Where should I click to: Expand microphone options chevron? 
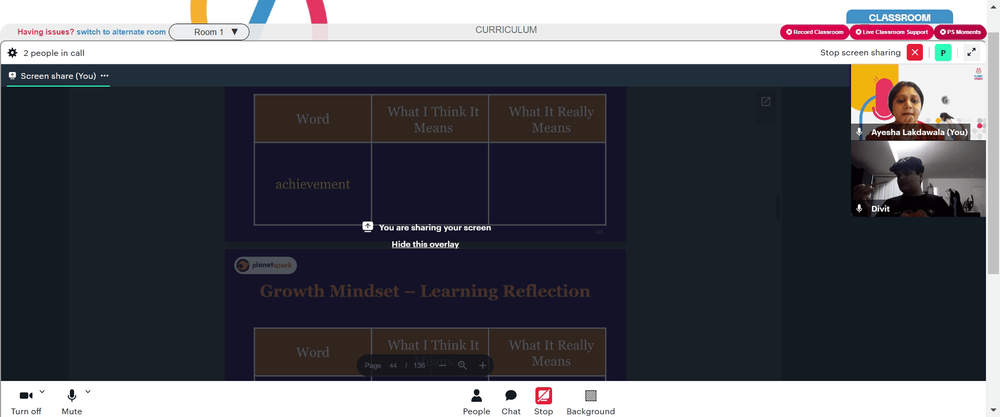pos(88,391)
